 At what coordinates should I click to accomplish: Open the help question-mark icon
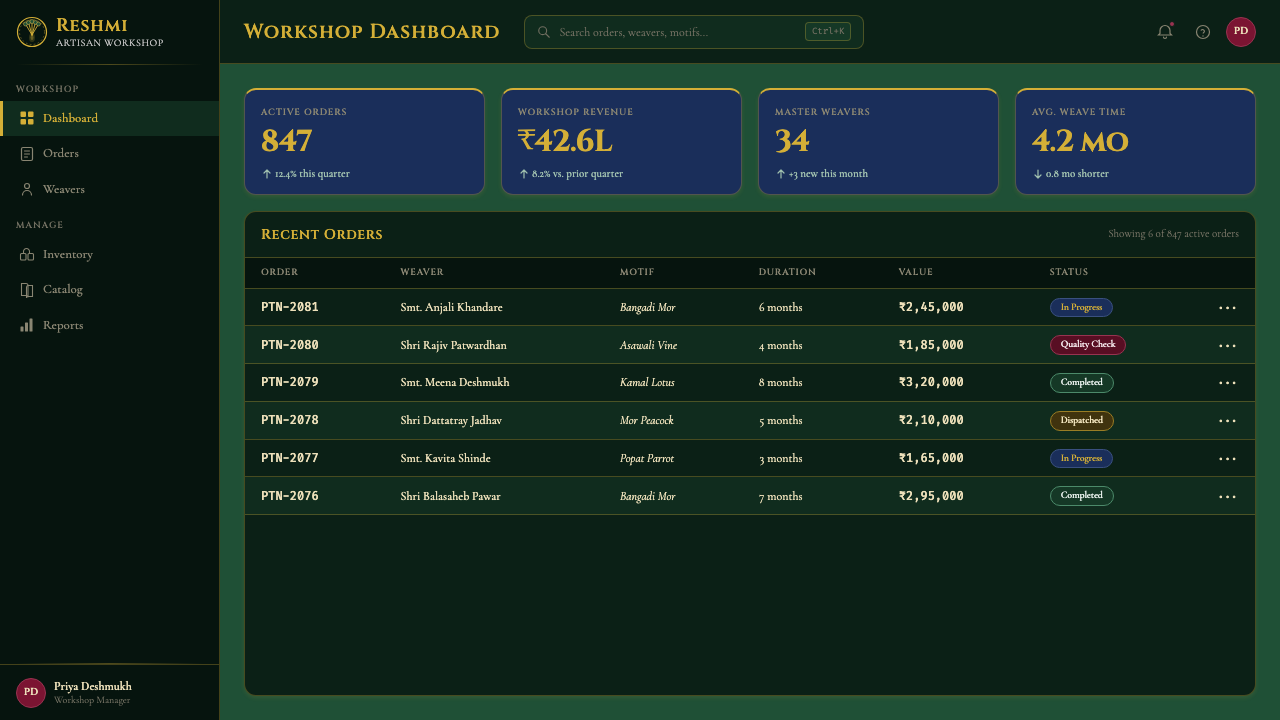[x=1203, y=32]
